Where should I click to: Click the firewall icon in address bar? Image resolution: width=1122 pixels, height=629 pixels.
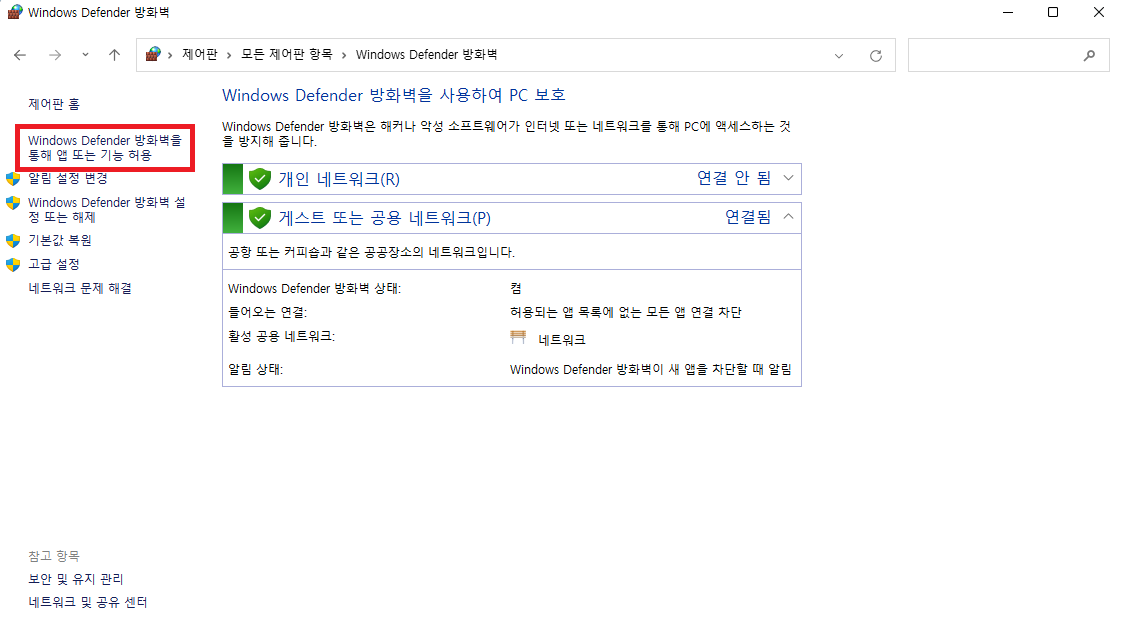click(153, 54)
